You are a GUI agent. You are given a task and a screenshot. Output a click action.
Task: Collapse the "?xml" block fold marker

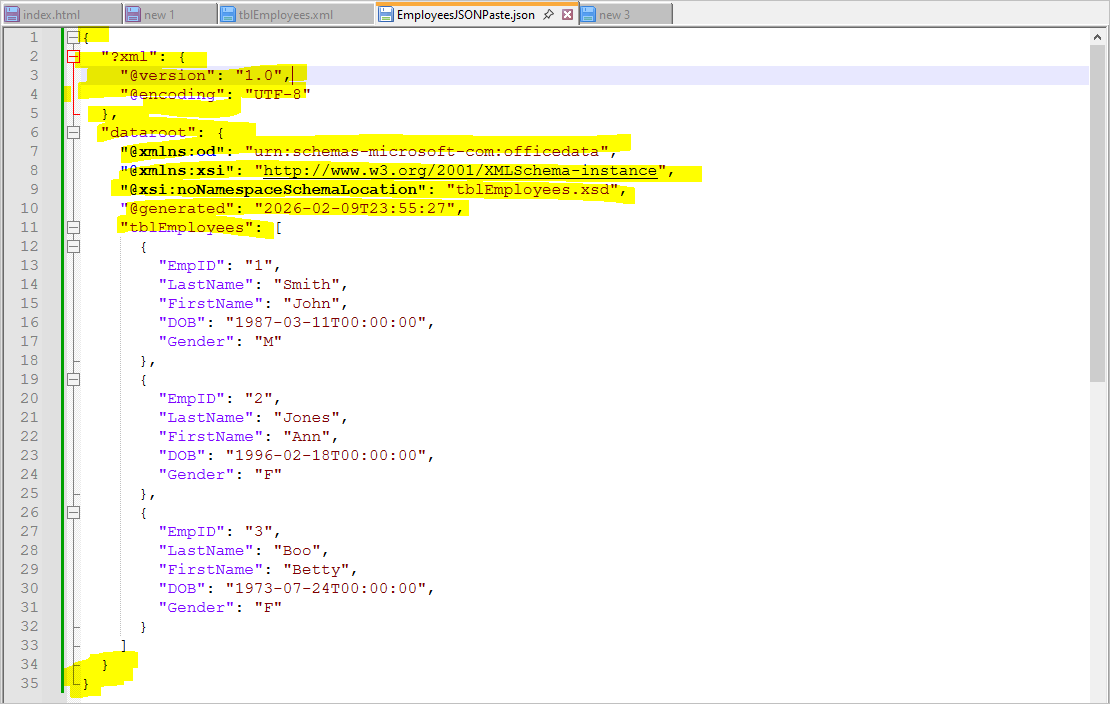click(x=73, y=57)
